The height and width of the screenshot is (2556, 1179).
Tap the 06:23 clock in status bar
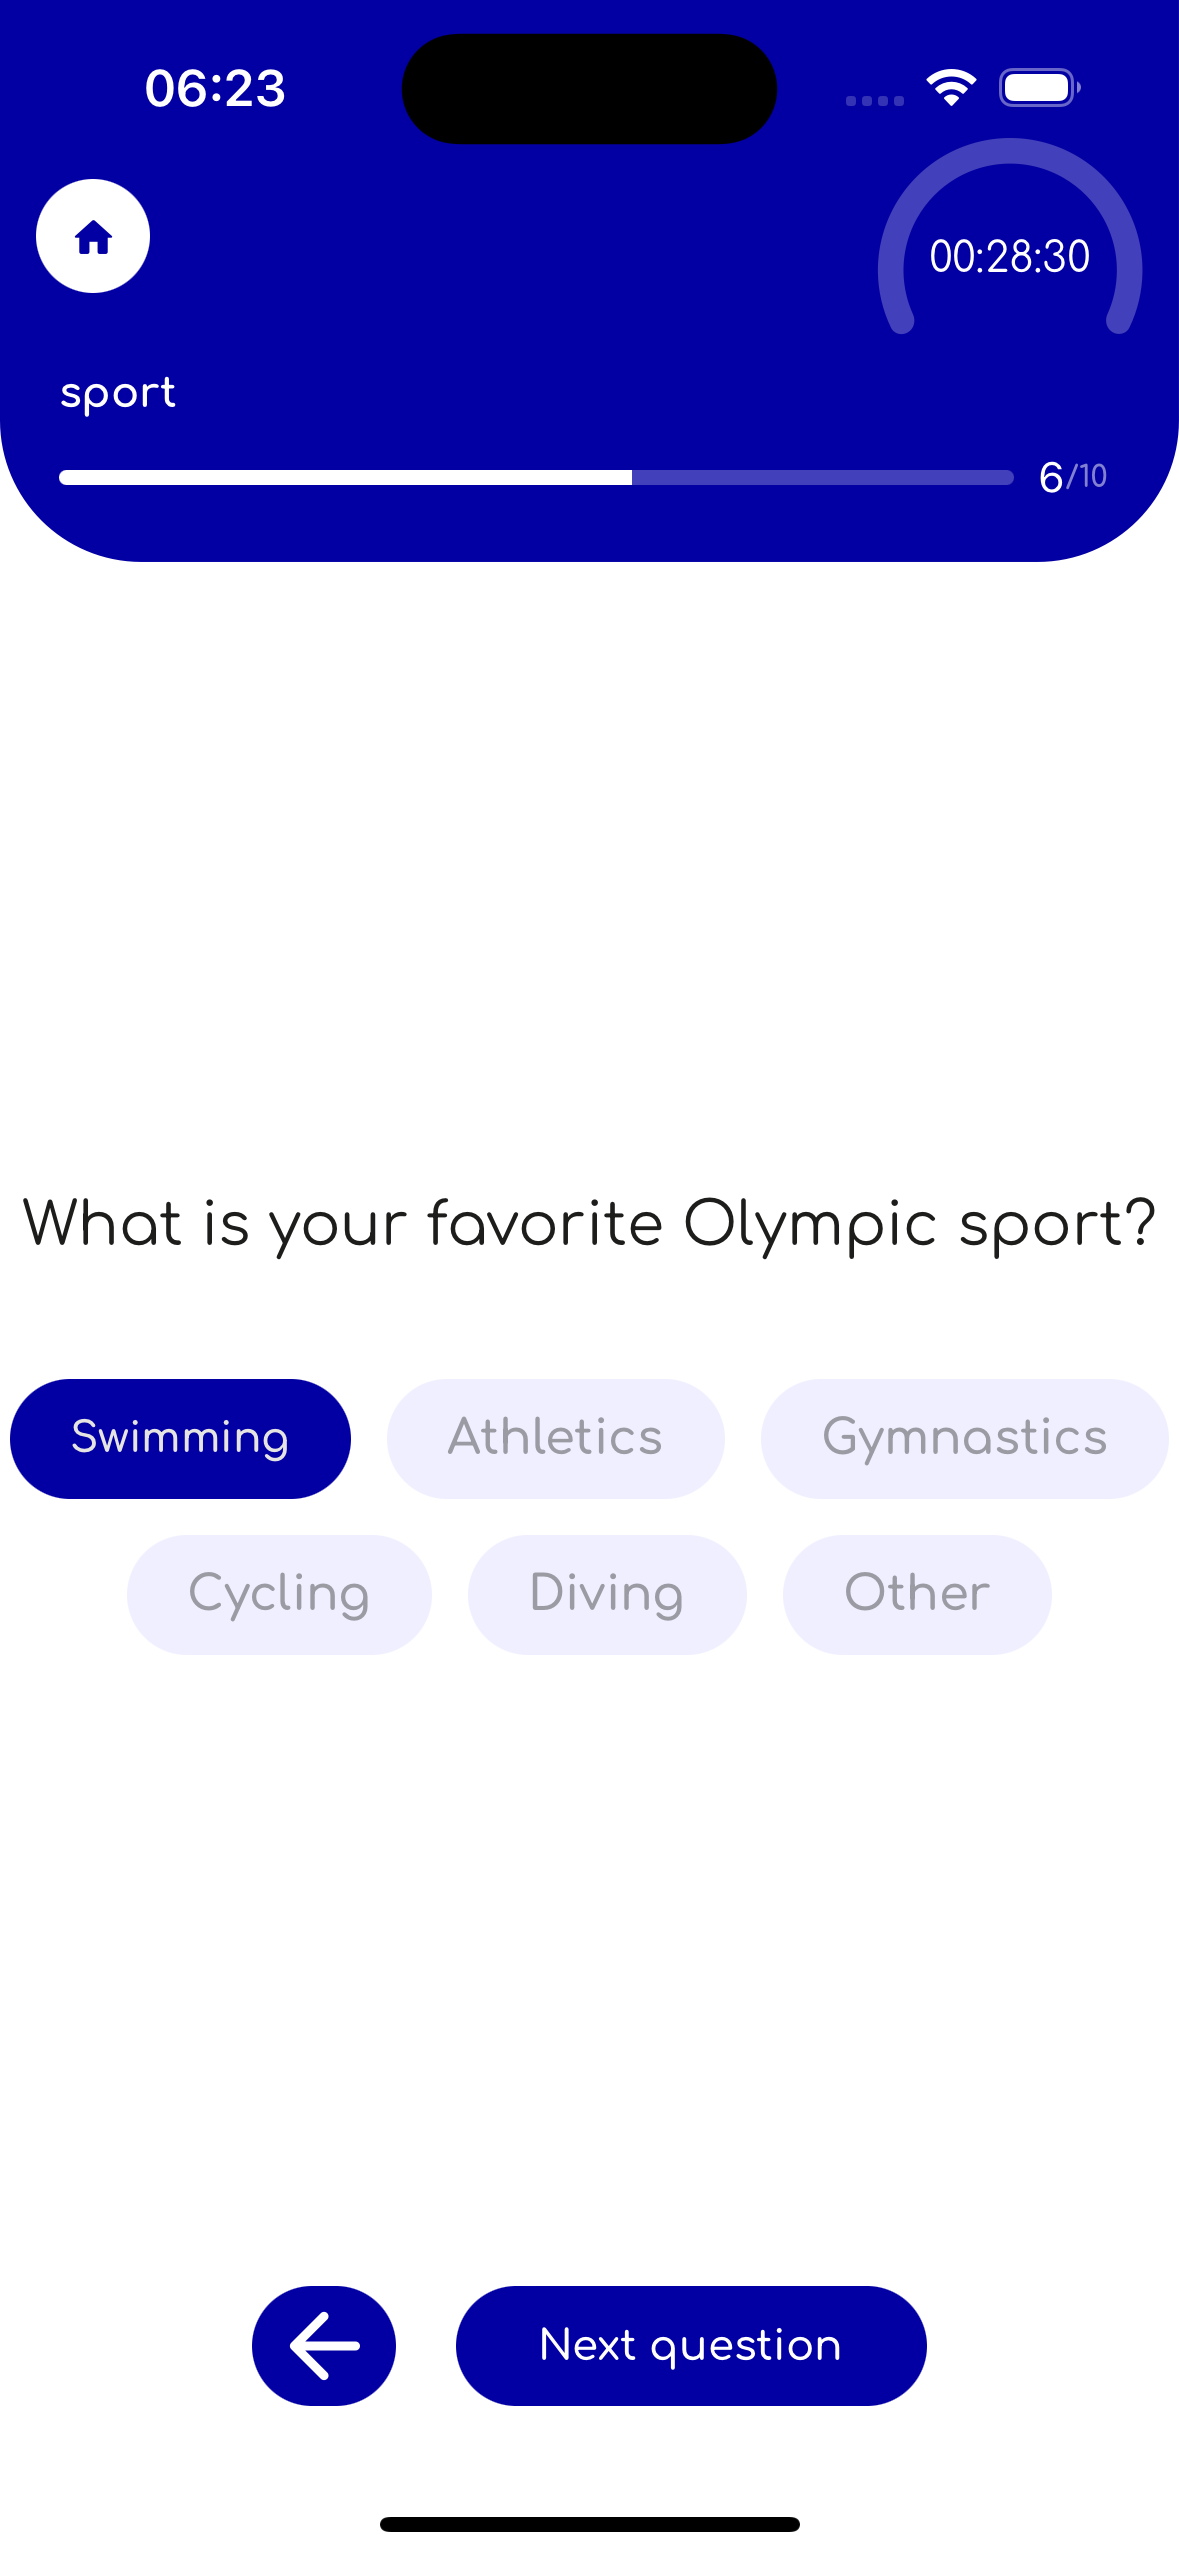(x=215, y=88)
